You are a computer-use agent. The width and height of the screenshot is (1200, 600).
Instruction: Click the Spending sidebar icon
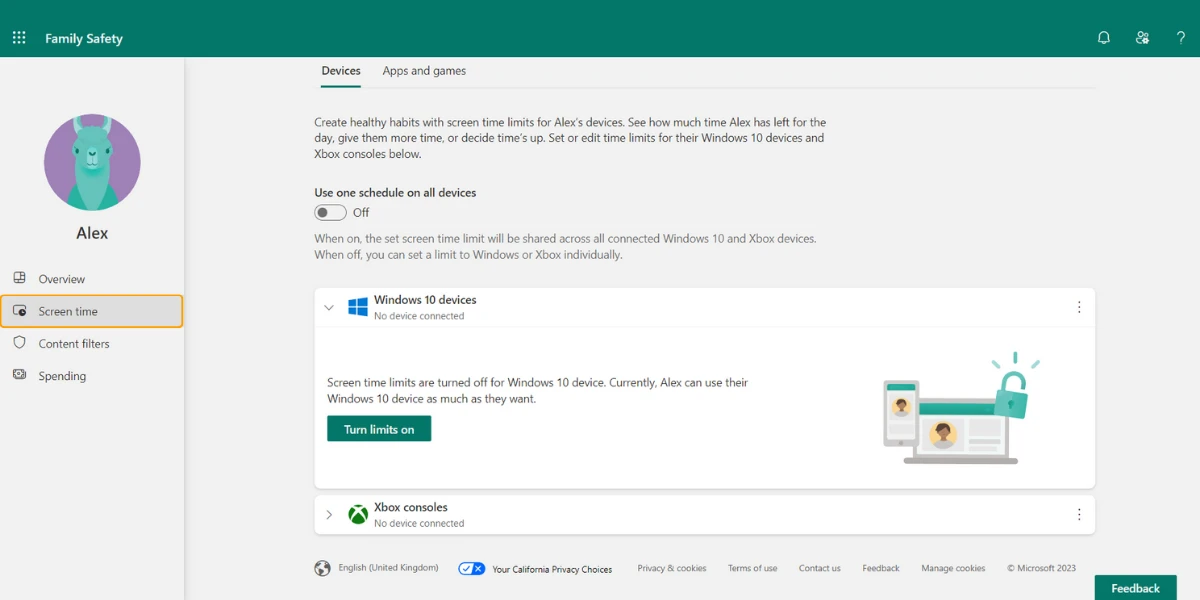(19, 375)
